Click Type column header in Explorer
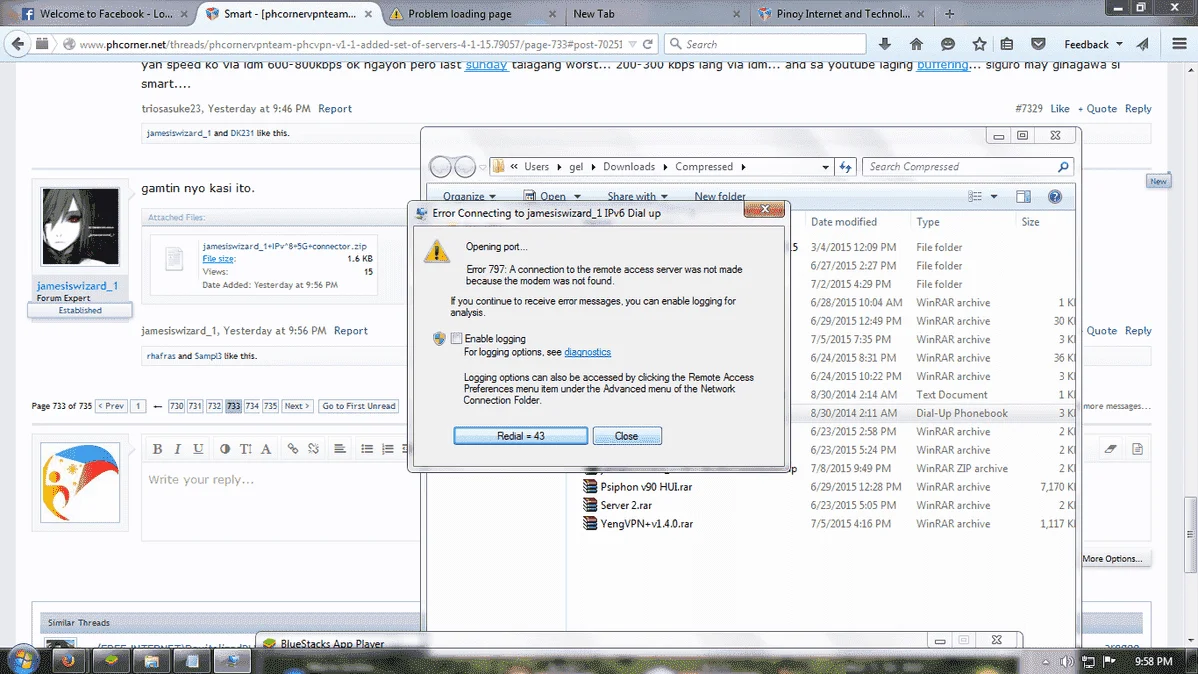Viewport: 1198px width, 674px height. (928, 222)
